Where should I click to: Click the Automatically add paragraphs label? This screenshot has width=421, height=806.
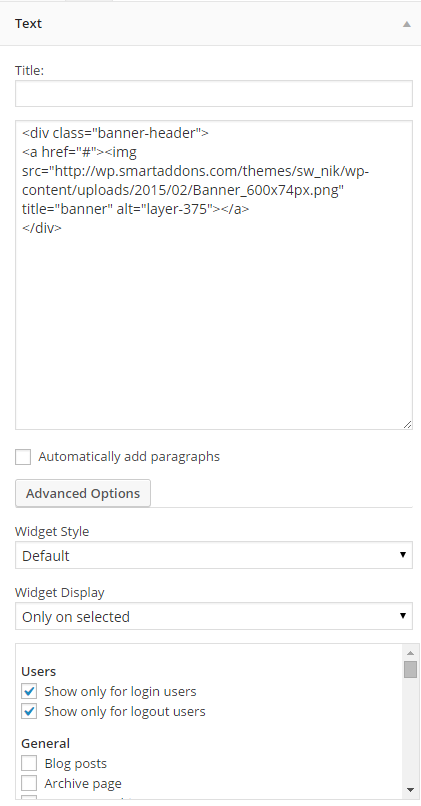point(129,456)
